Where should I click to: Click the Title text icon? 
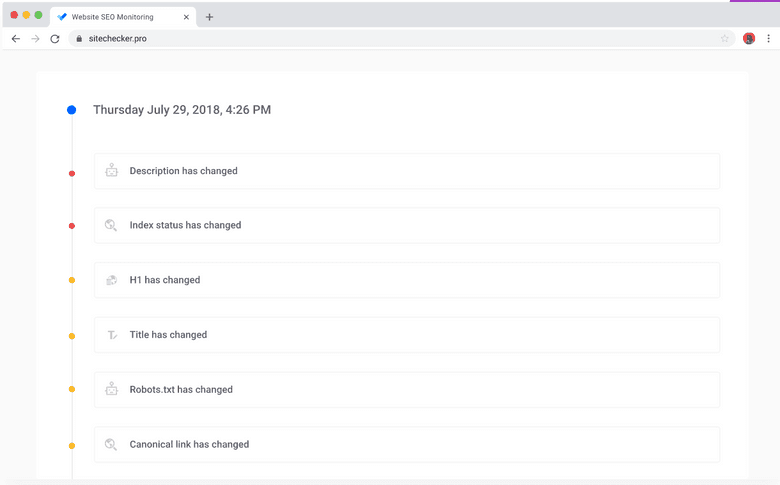(111, 335)
